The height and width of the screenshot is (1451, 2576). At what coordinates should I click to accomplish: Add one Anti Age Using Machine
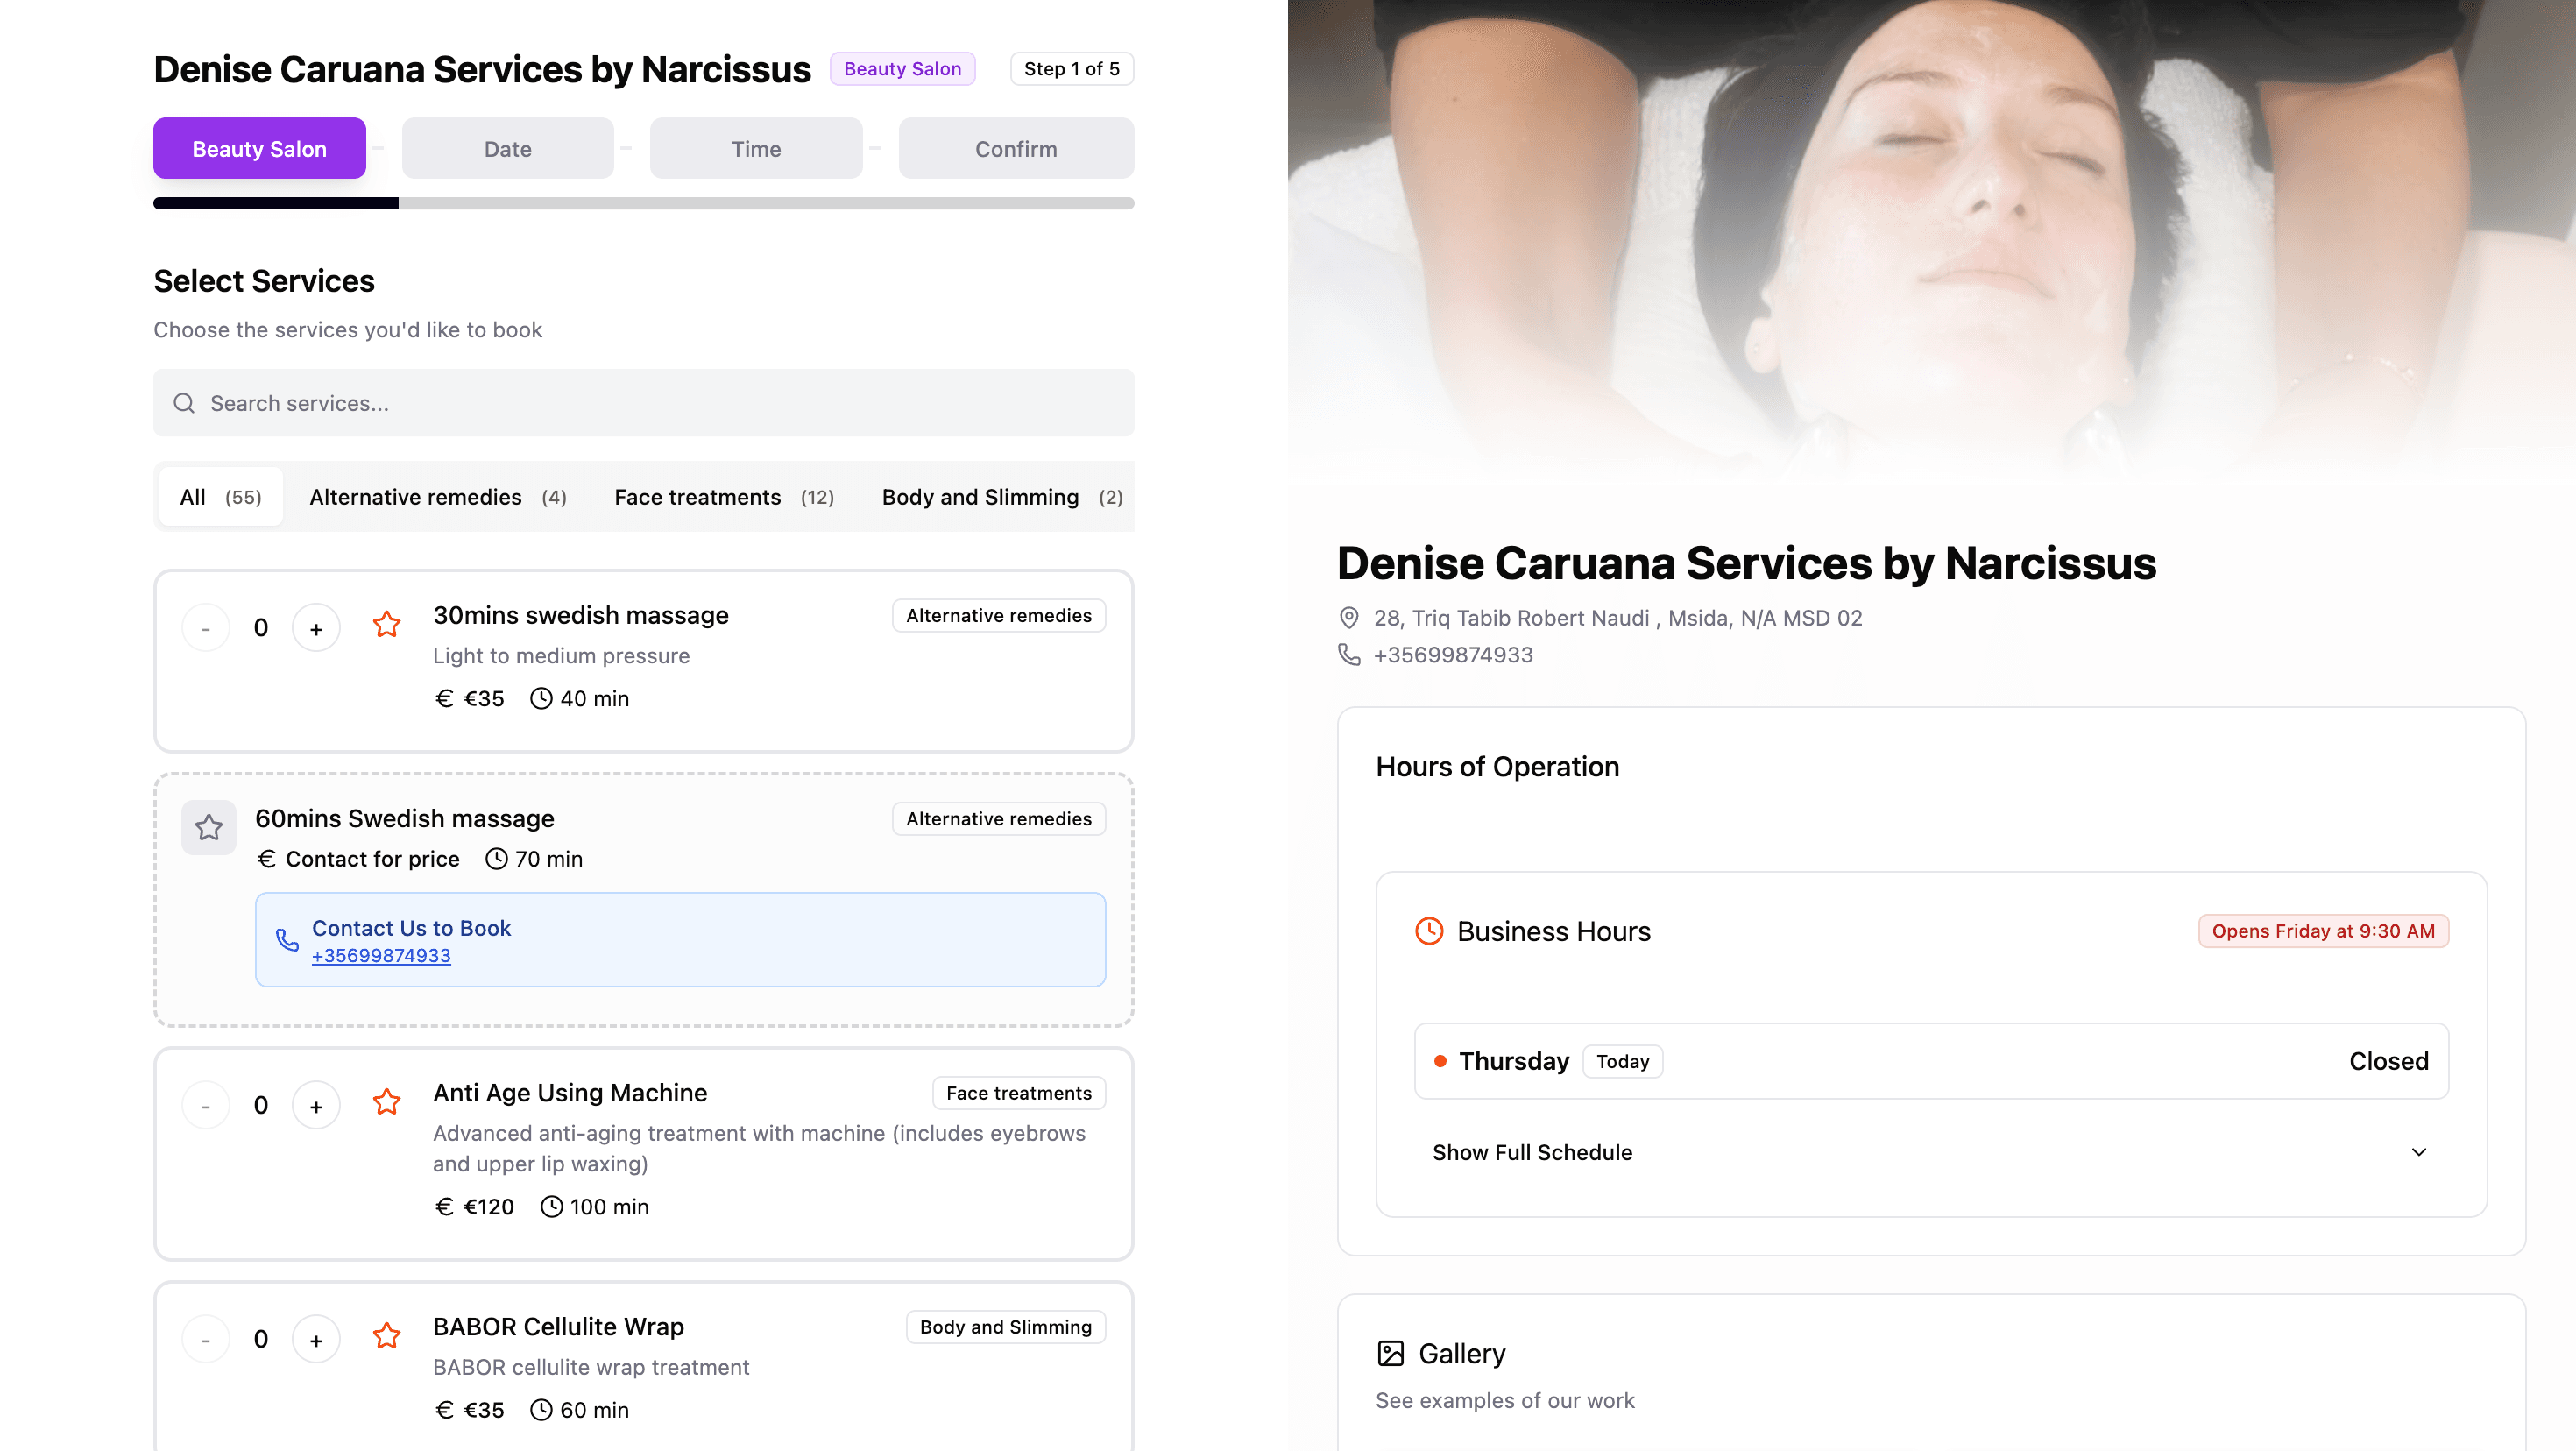[316, 1106]
